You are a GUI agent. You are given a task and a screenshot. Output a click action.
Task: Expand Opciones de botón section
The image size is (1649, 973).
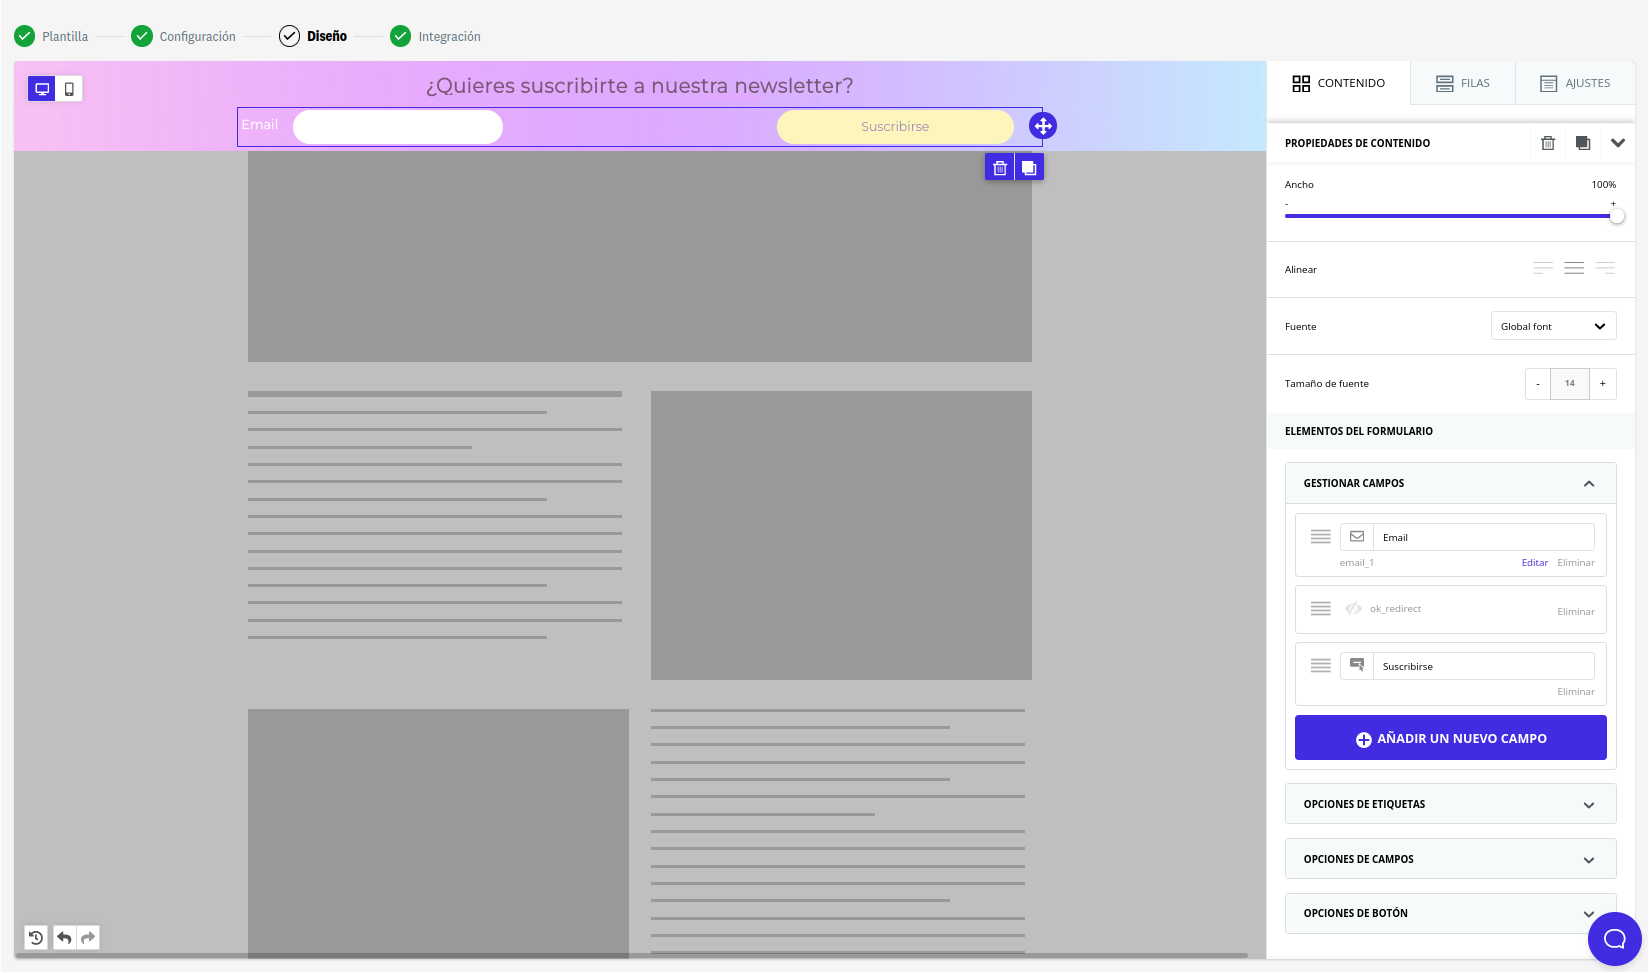pyautogui.click(x=1451, y=913)
